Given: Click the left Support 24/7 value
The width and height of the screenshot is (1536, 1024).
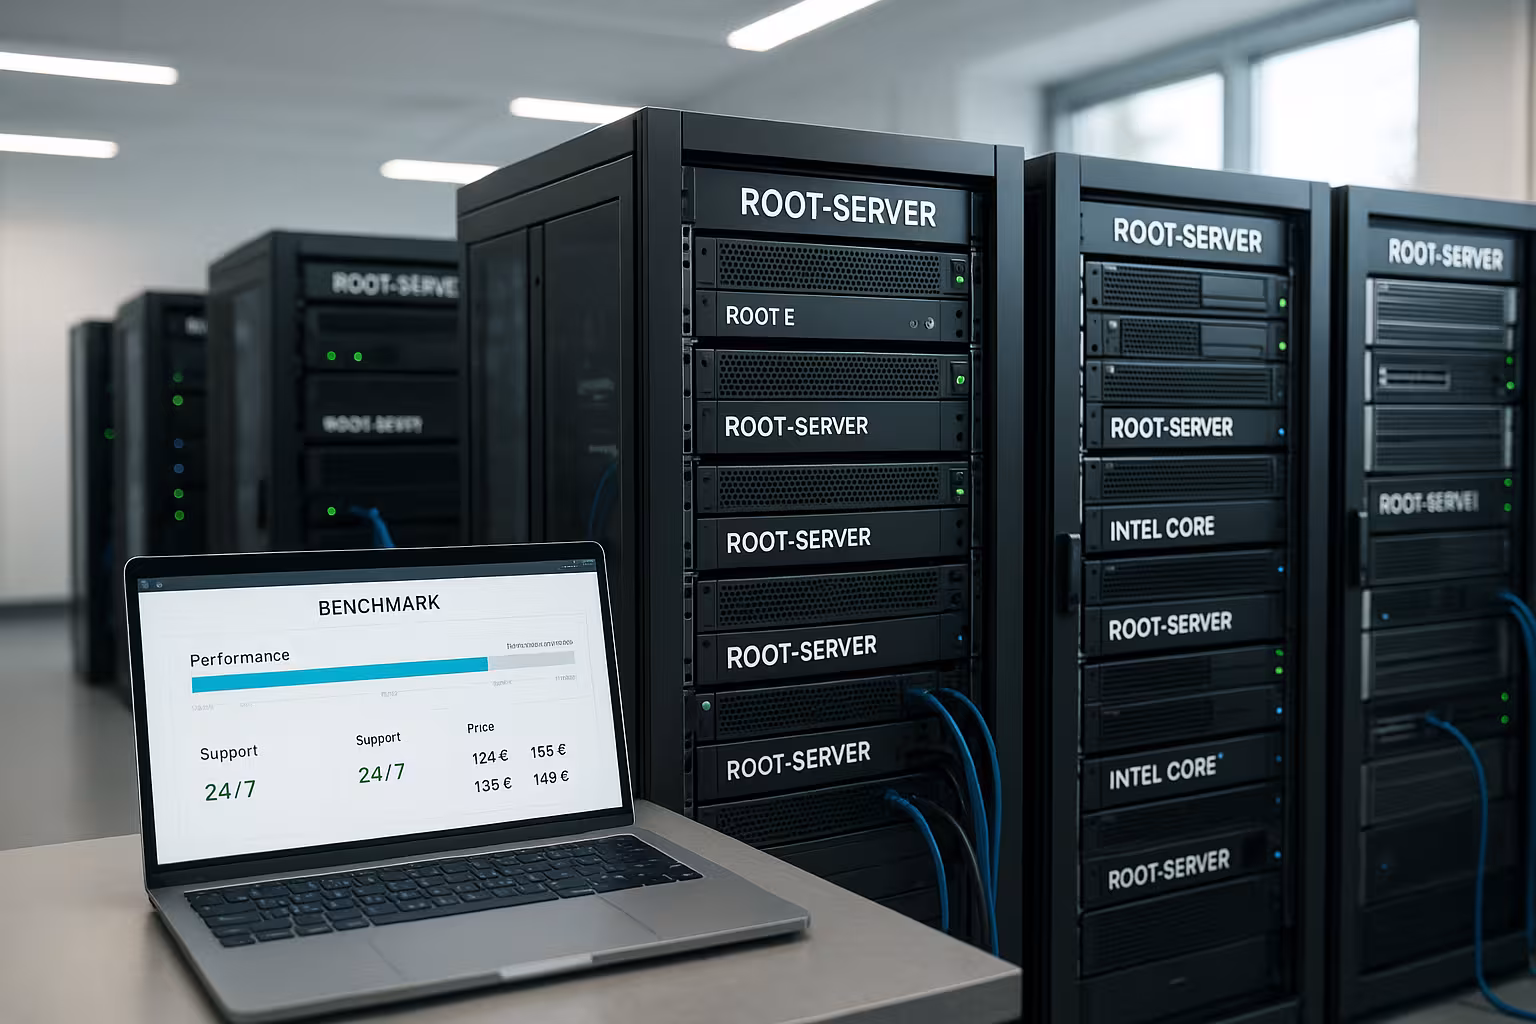Looking at the screenshot, I should coord(230,791).
